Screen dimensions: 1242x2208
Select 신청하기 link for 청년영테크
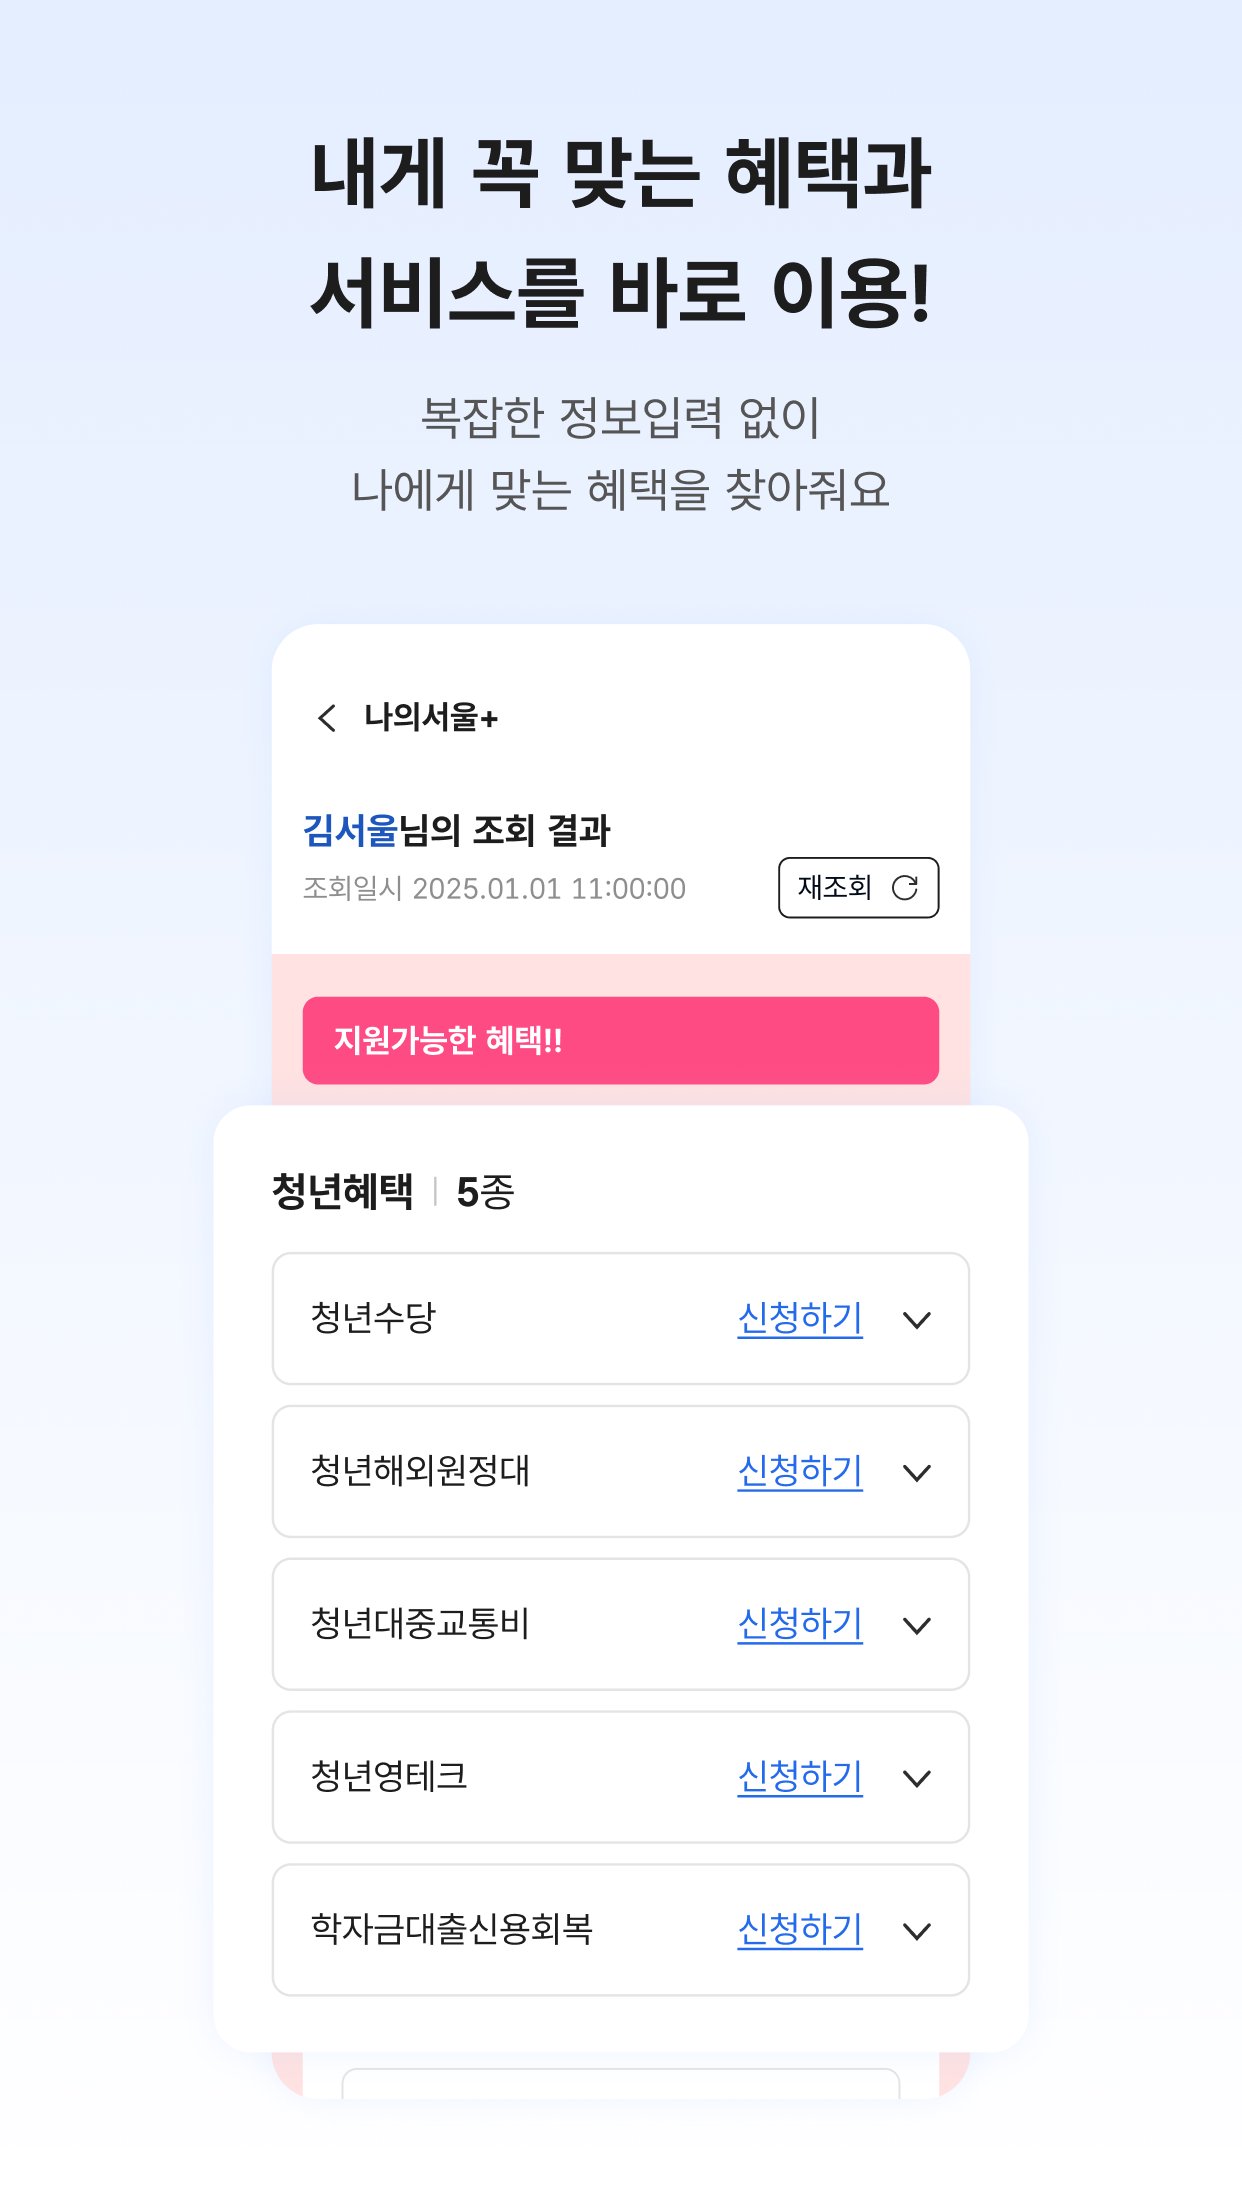pos(799,1777)
